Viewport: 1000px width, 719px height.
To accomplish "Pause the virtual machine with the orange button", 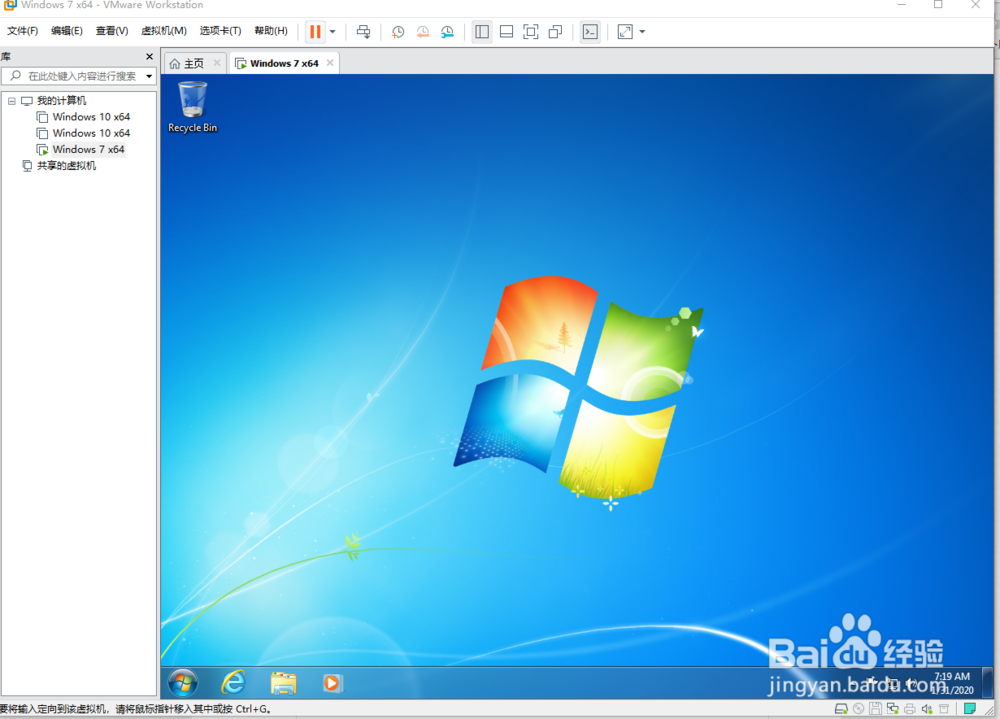I will coord(315,31).
